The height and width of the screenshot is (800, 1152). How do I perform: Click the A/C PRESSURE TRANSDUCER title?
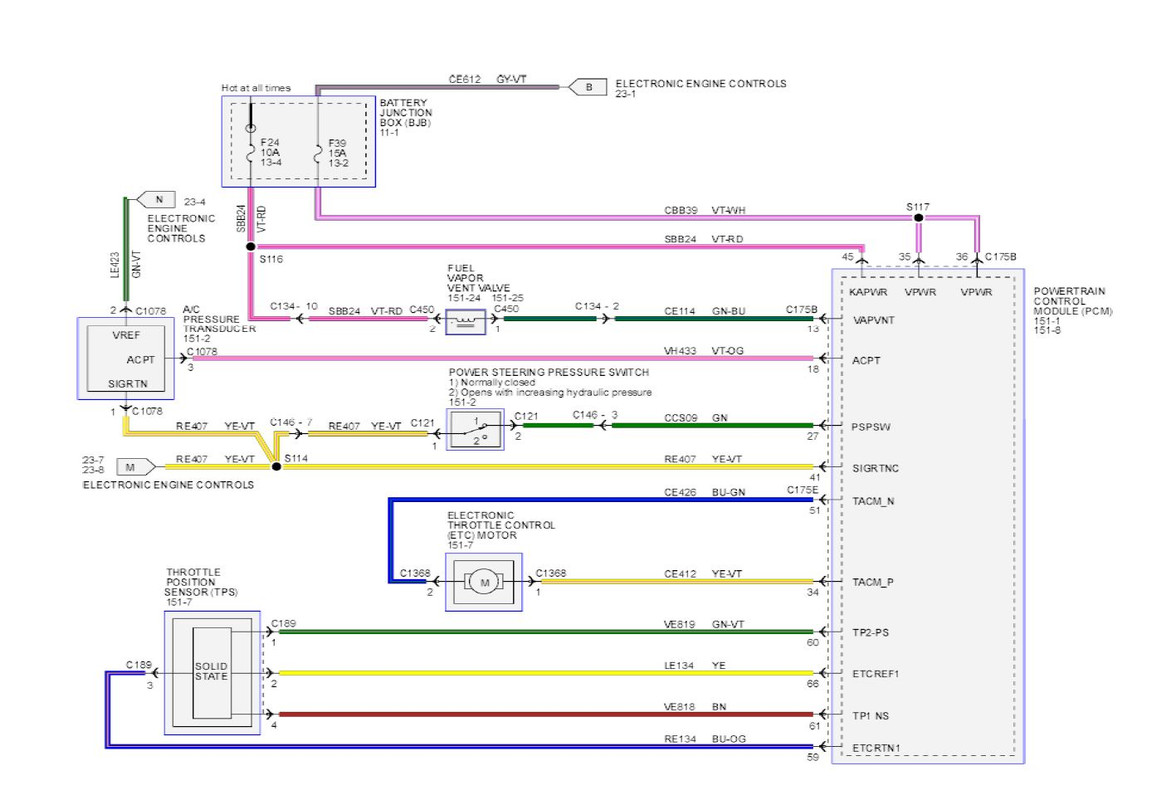pyautogui.click(x=219, y=319)
